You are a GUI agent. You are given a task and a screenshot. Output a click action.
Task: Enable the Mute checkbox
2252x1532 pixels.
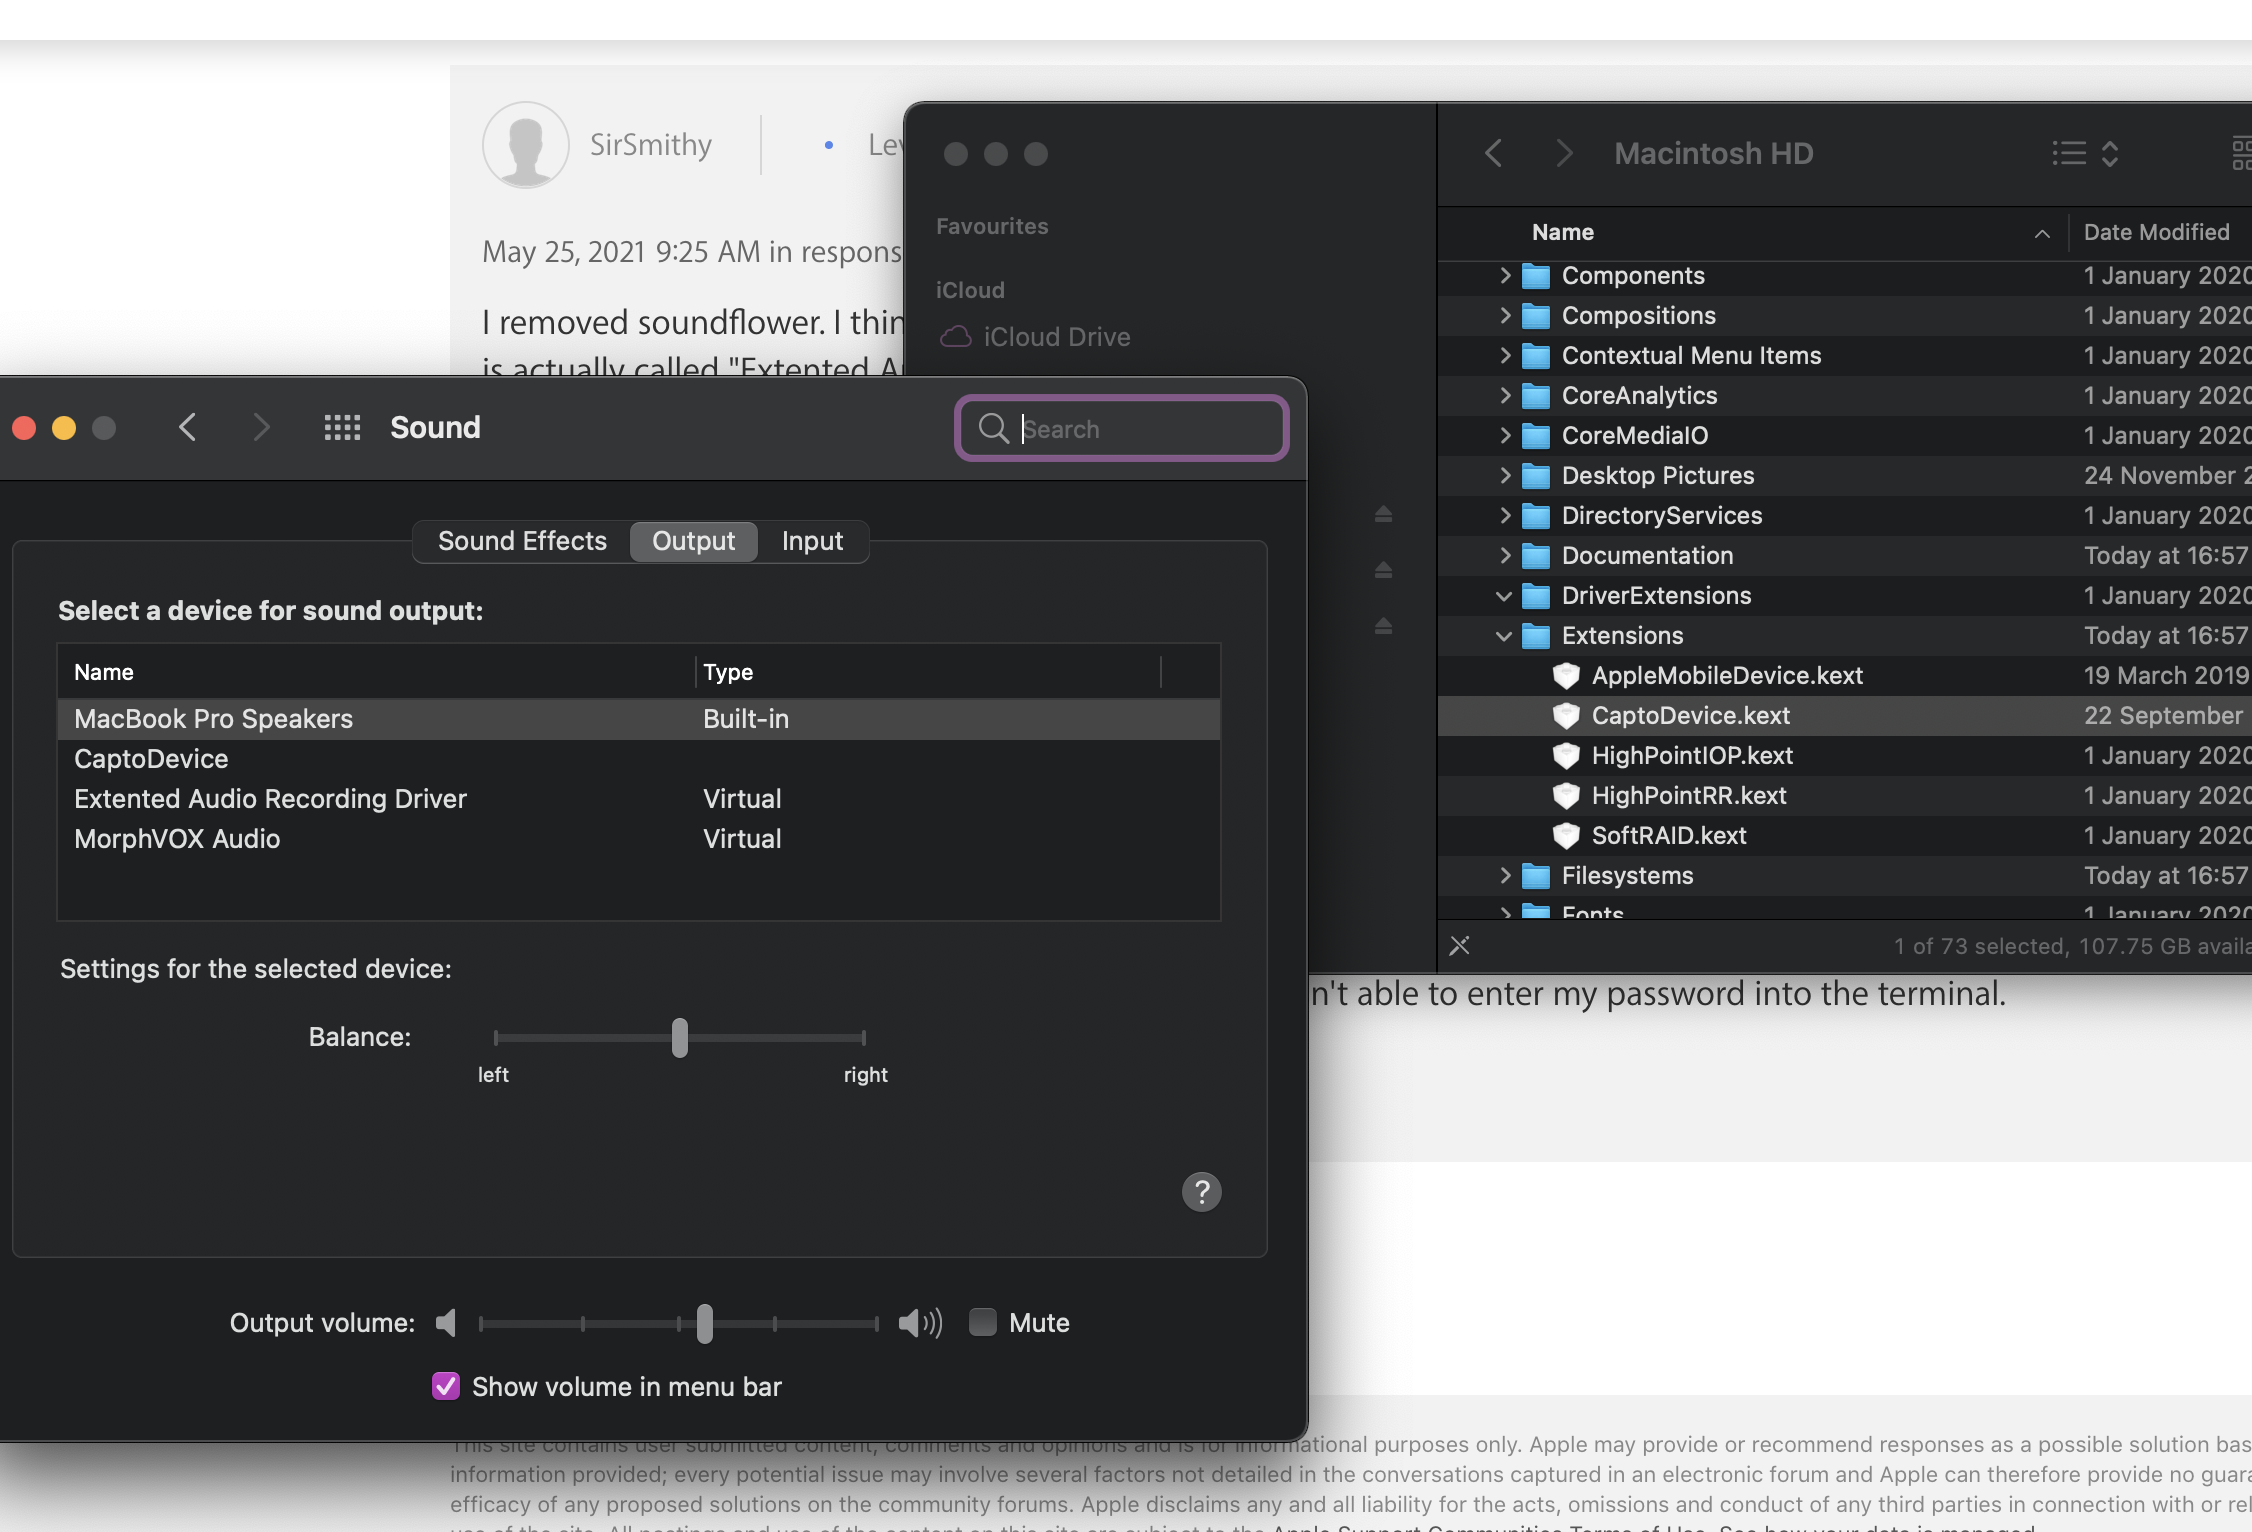pos(983,1323)
